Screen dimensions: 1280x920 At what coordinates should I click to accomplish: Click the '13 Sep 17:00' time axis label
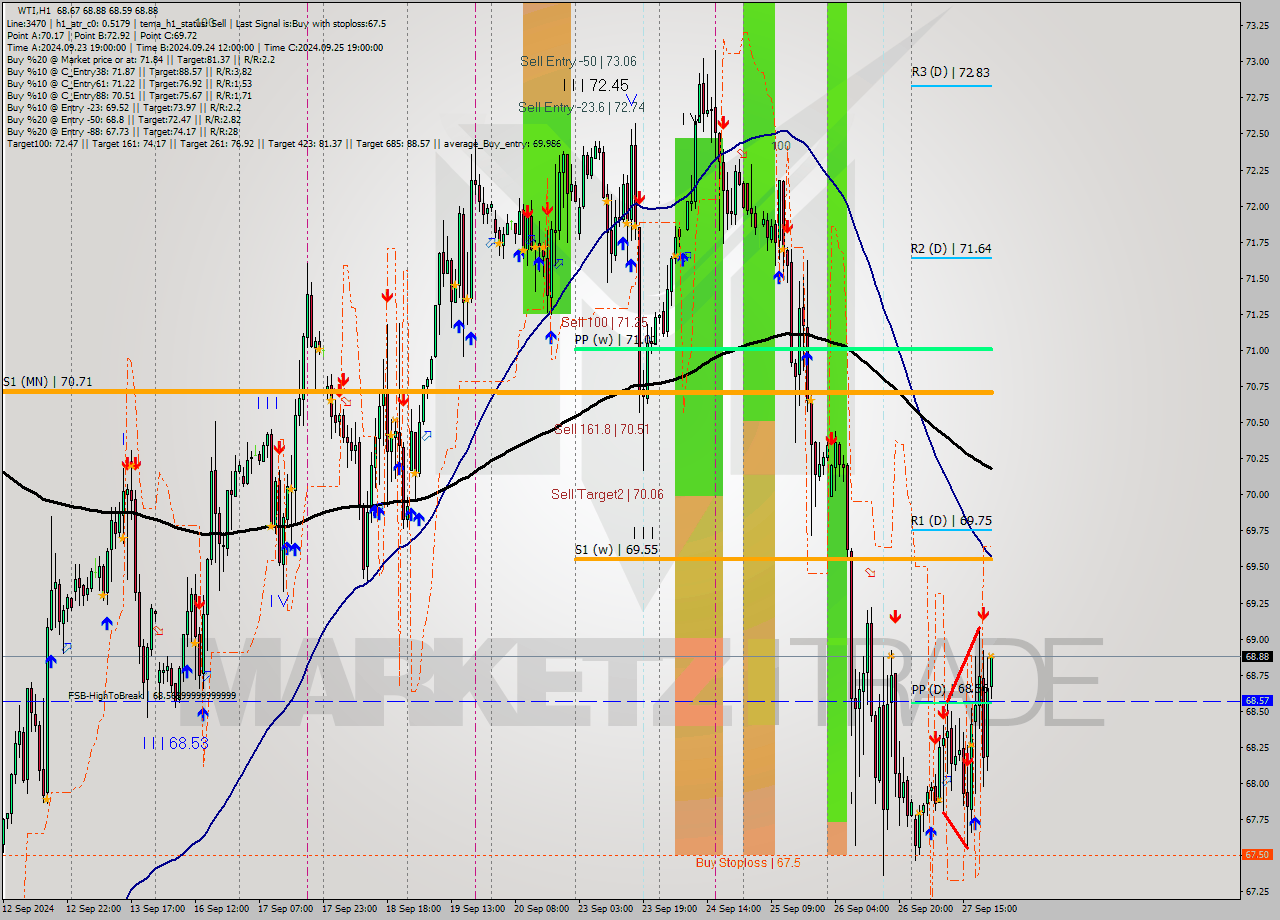[x=155, y=909]
